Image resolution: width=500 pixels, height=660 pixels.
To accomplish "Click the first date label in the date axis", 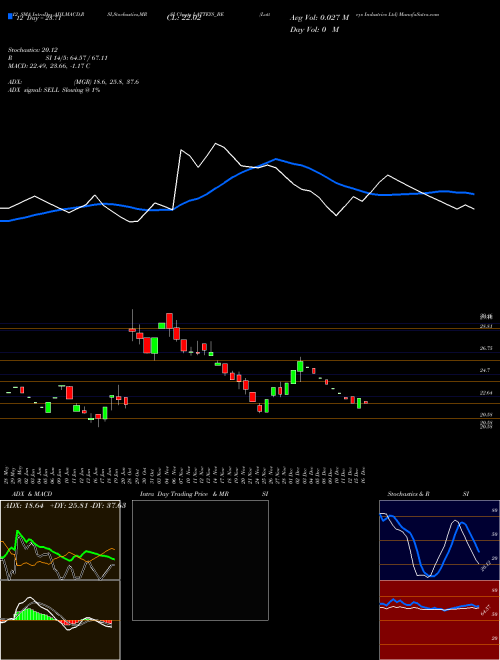I will [x=7, y=475].
